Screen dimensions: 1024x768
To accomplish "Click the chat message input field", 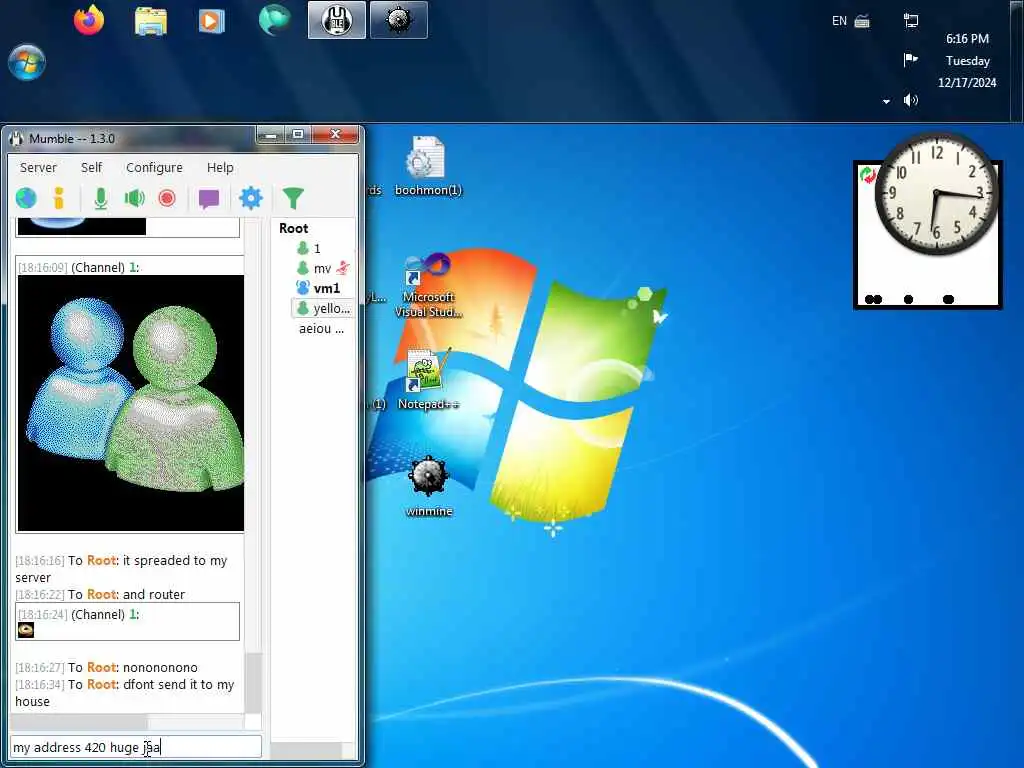I will point(136,747).
